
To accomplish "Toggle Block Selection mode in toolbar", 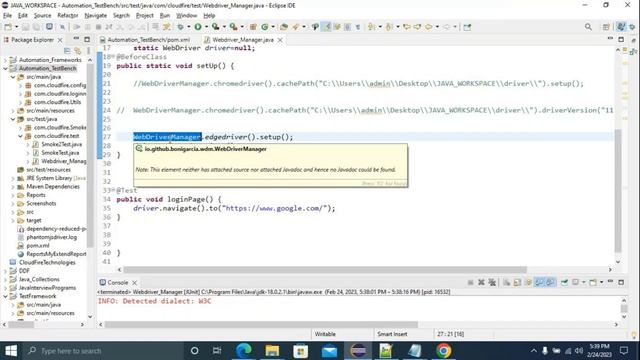I will tap(347, 27).
